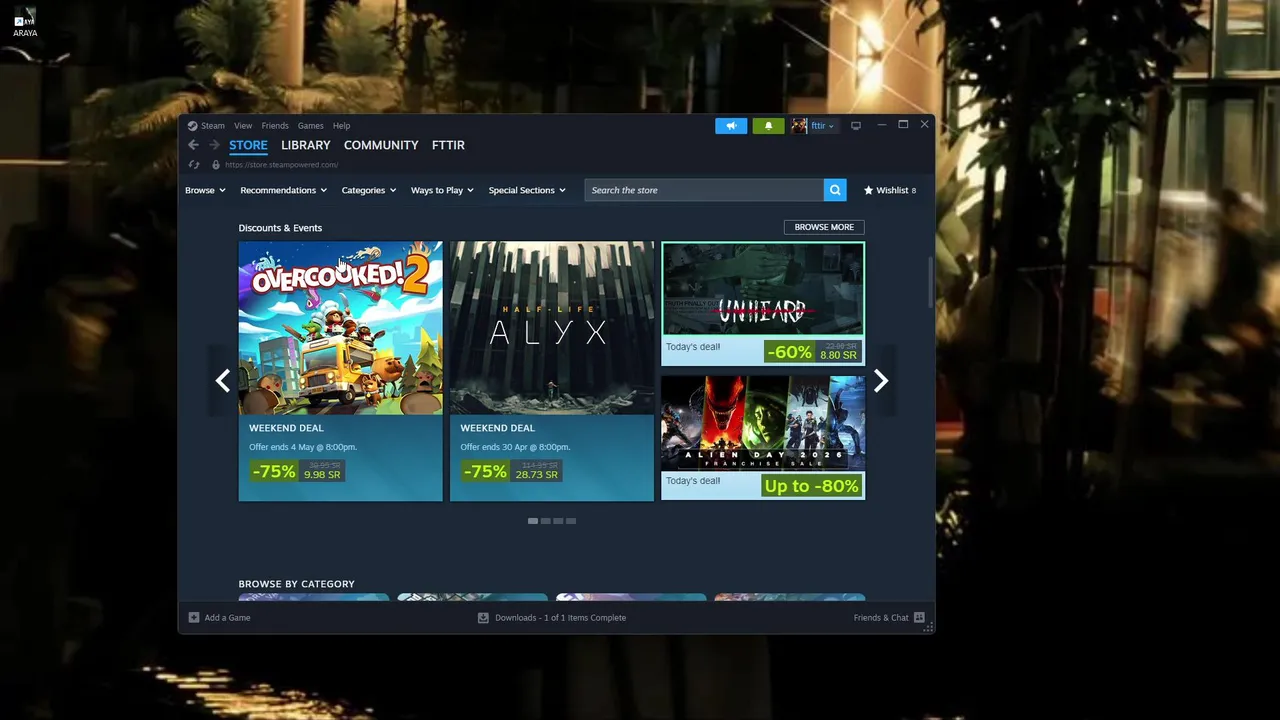Open the Friends & Chat icon
This screenshot has height=720, width=1280.
click(x=919, y=618)
